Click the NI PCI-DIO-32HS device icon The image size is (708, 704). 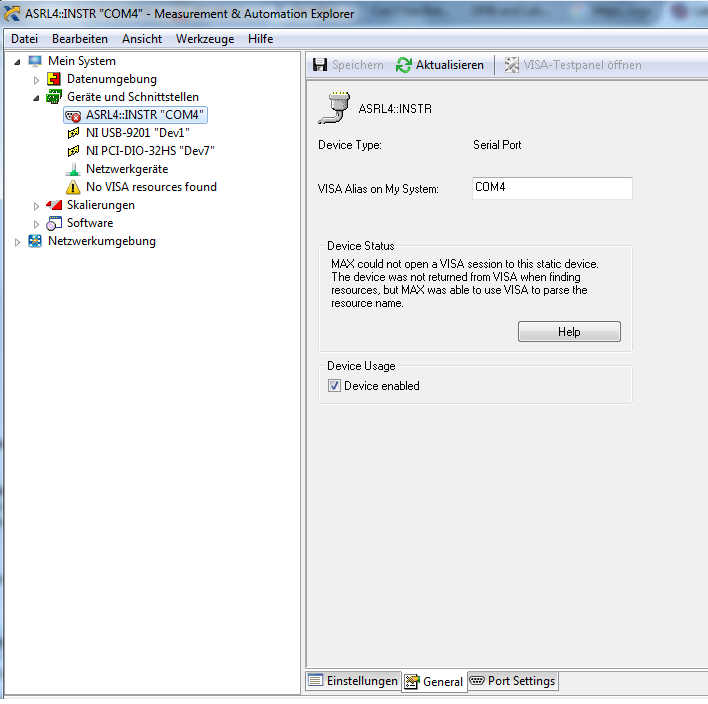click(73, 151)
